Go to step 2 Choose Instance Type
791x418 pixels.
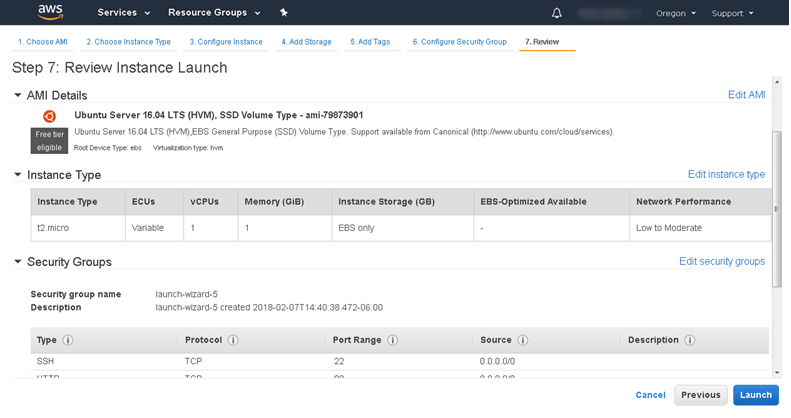coord(128,42)
